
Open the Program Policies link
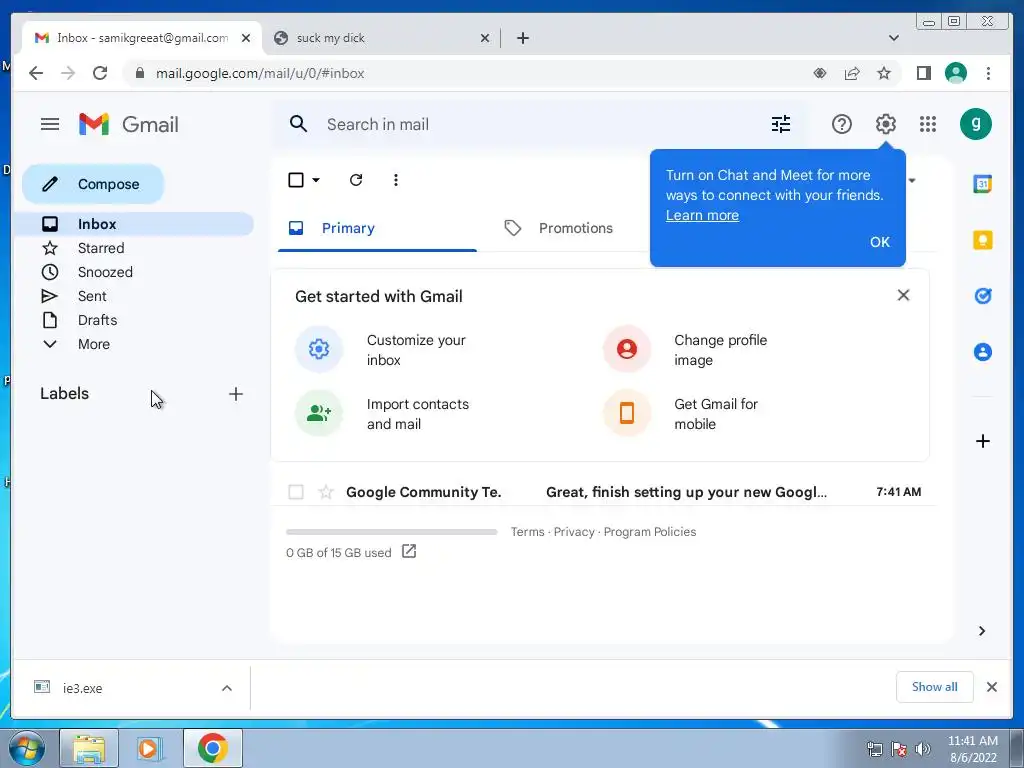coord(650,532)
